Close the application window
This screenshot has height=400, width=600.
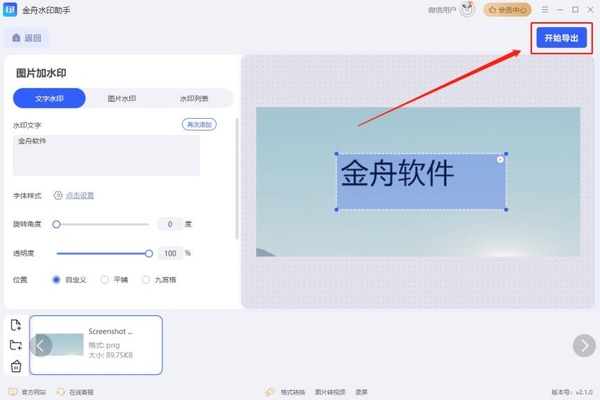(590, 10)
